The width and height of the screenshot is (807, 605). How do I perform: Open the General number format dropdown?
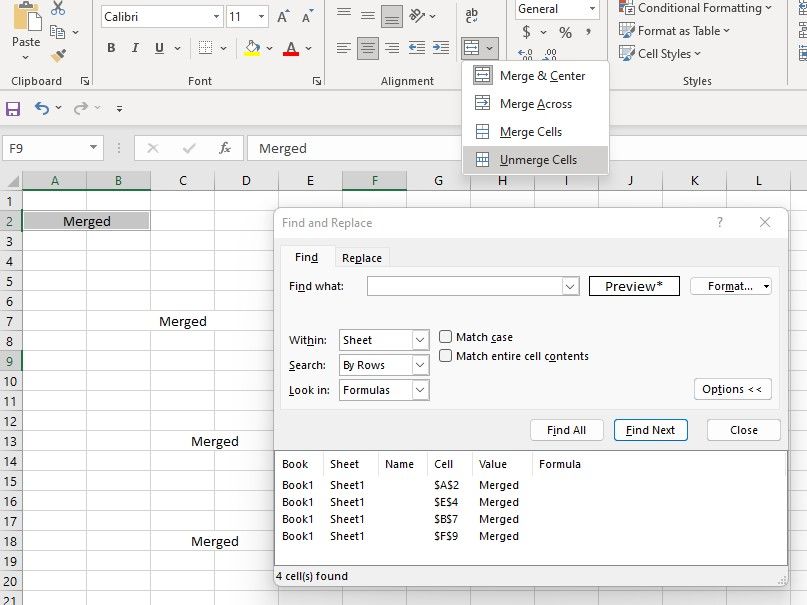[x=592, y=9]
